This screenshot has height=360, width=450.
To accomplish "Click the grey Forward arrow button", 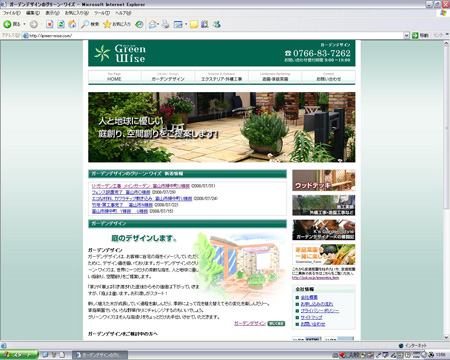I will pyautogui.click(x=34, y=24).
